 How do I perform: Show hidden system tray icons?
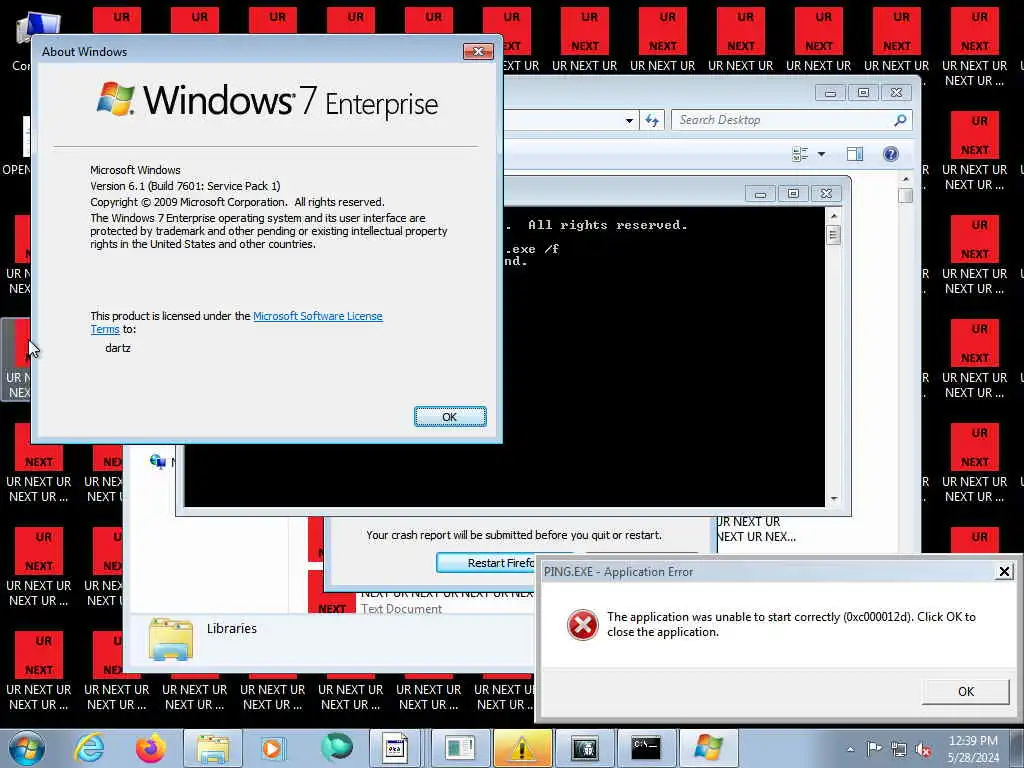850,750
